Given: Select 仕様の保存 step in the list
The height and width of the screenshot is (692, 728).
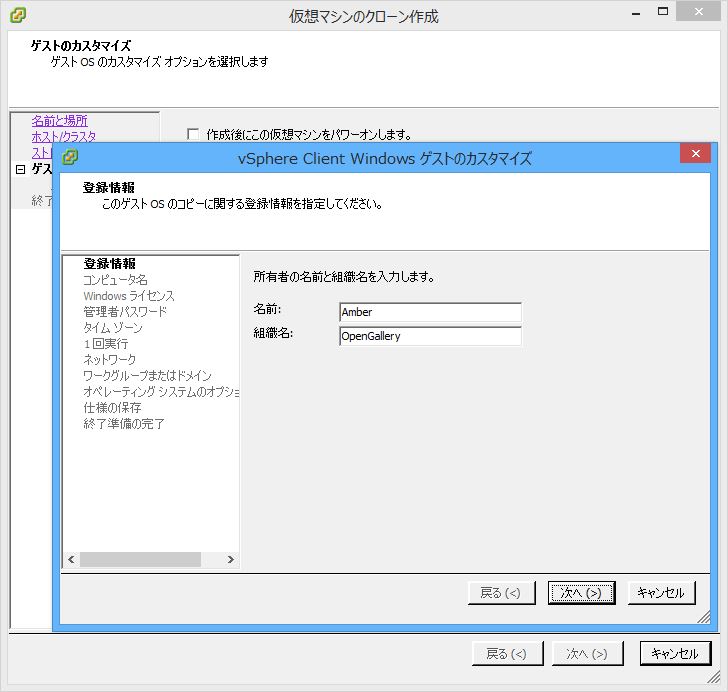Looking at the screenshot, I should (112, 408).
